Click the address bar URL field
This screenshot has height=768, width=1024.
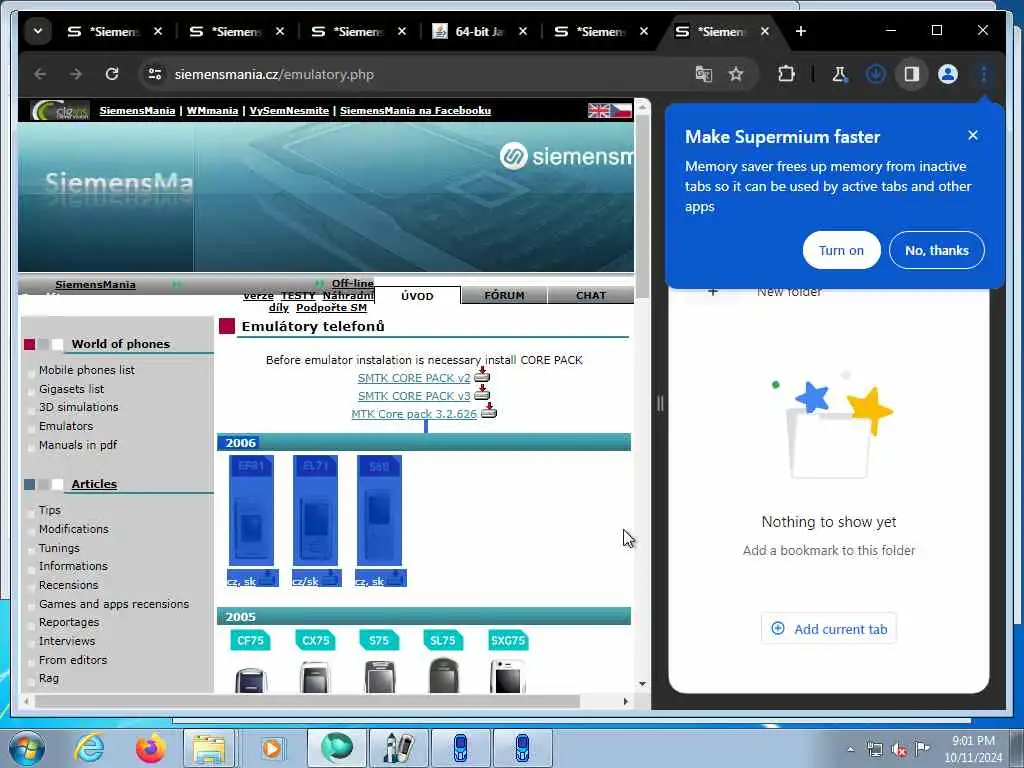click(418, 74)
